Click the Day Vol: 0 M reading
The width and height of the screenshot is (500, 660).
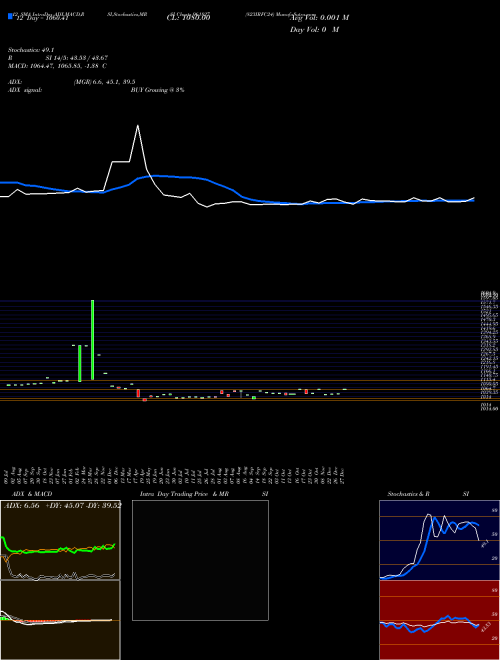pos(314,30)
